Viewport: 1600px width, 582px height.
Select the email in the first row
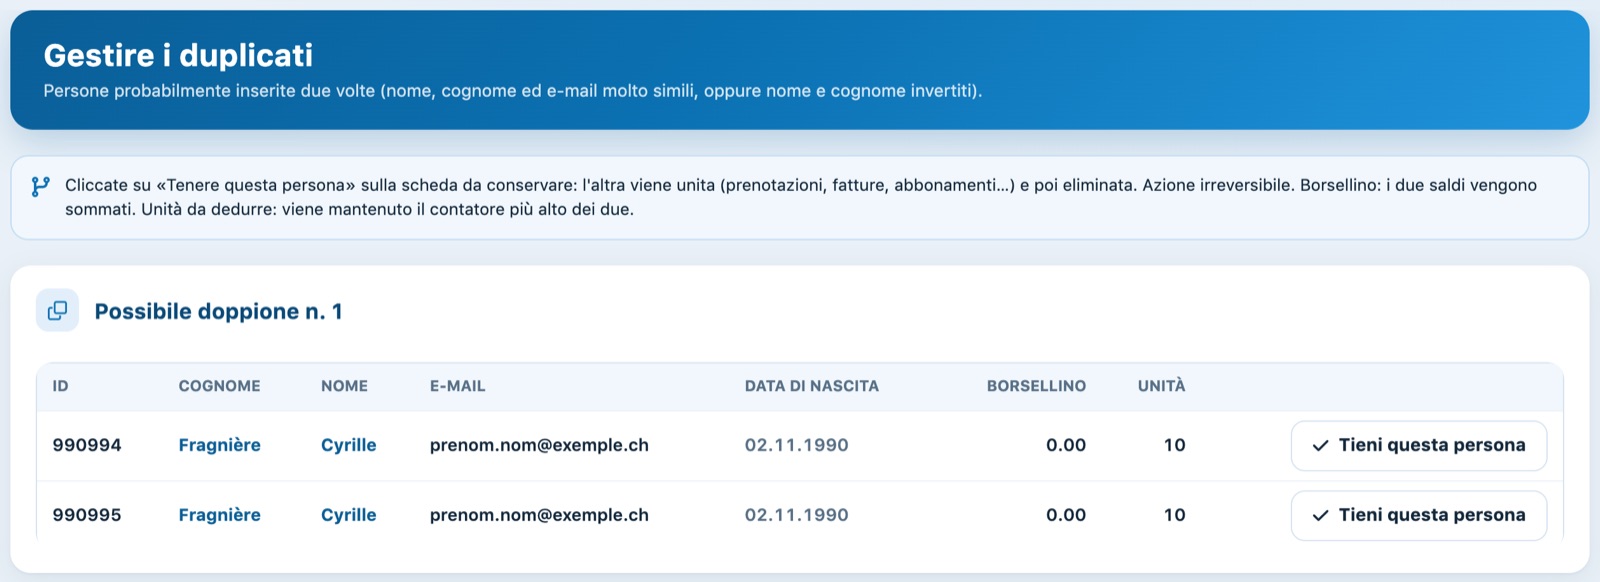pyautogui.click(x=539, y=445)
